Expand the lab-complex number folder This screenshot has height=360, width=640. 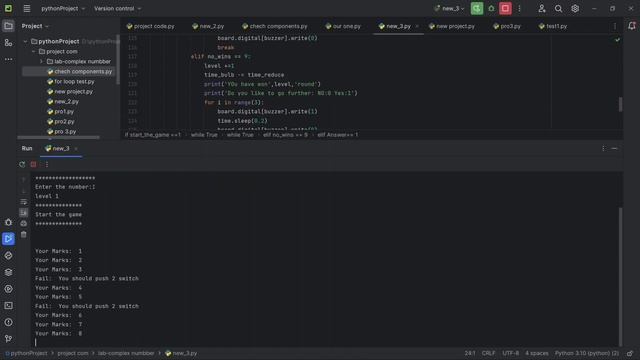click(41, 62)
